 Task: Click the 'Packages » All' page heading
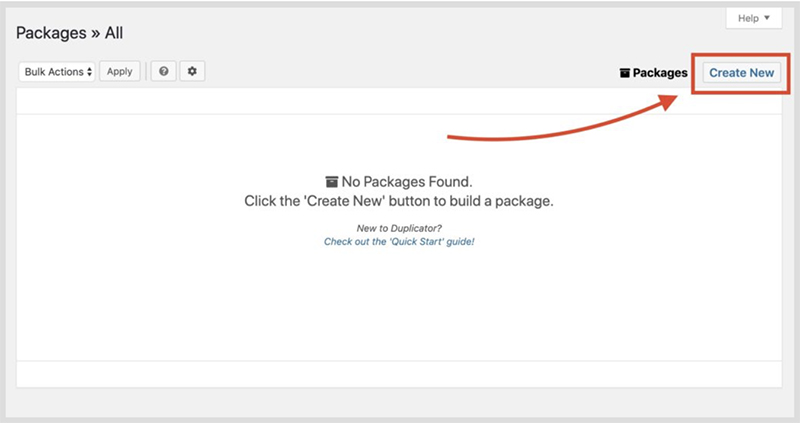coord(69,33)
